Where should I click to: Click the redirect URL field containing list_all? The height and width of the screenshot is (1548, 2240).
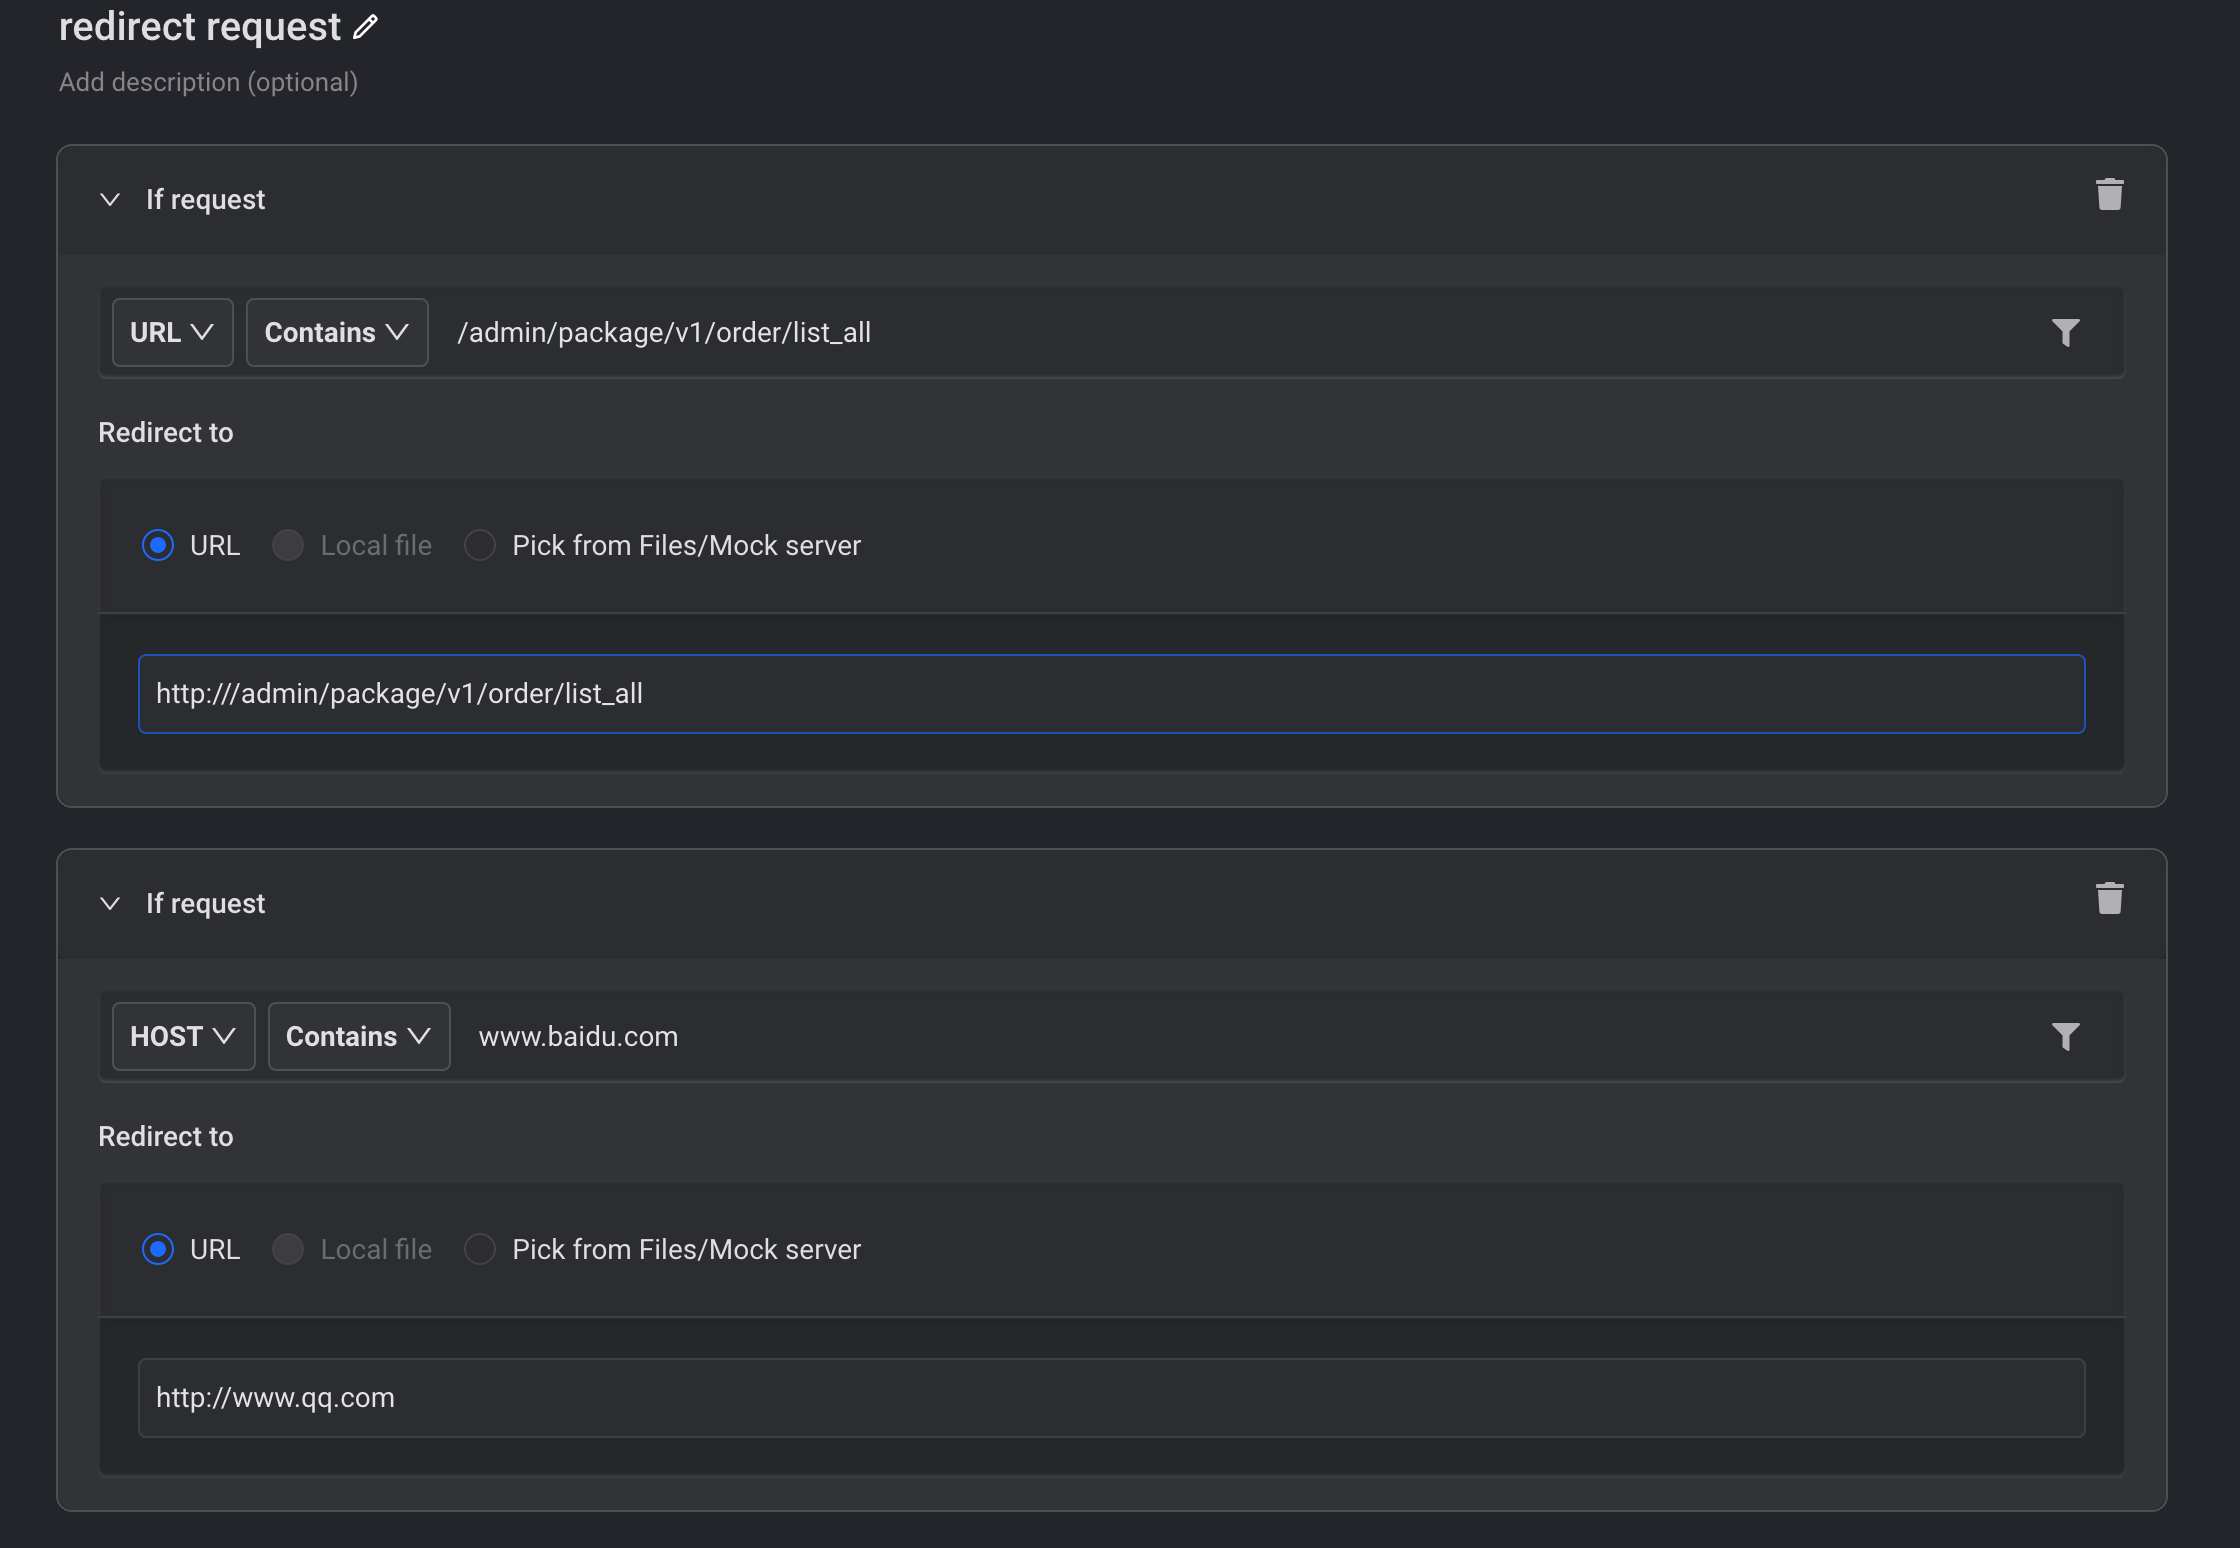(1110, 694)
